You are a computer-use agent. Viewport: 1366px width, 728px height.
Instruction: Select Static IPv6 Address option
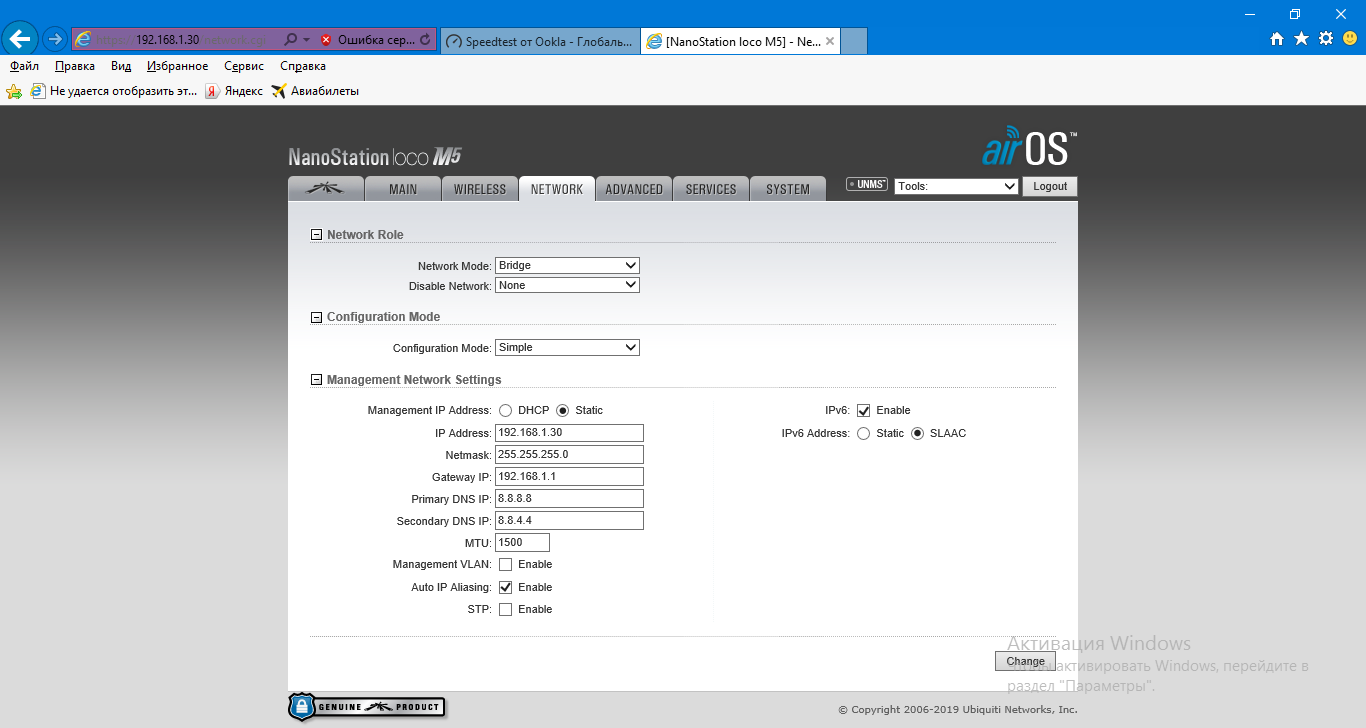point(864,434)
